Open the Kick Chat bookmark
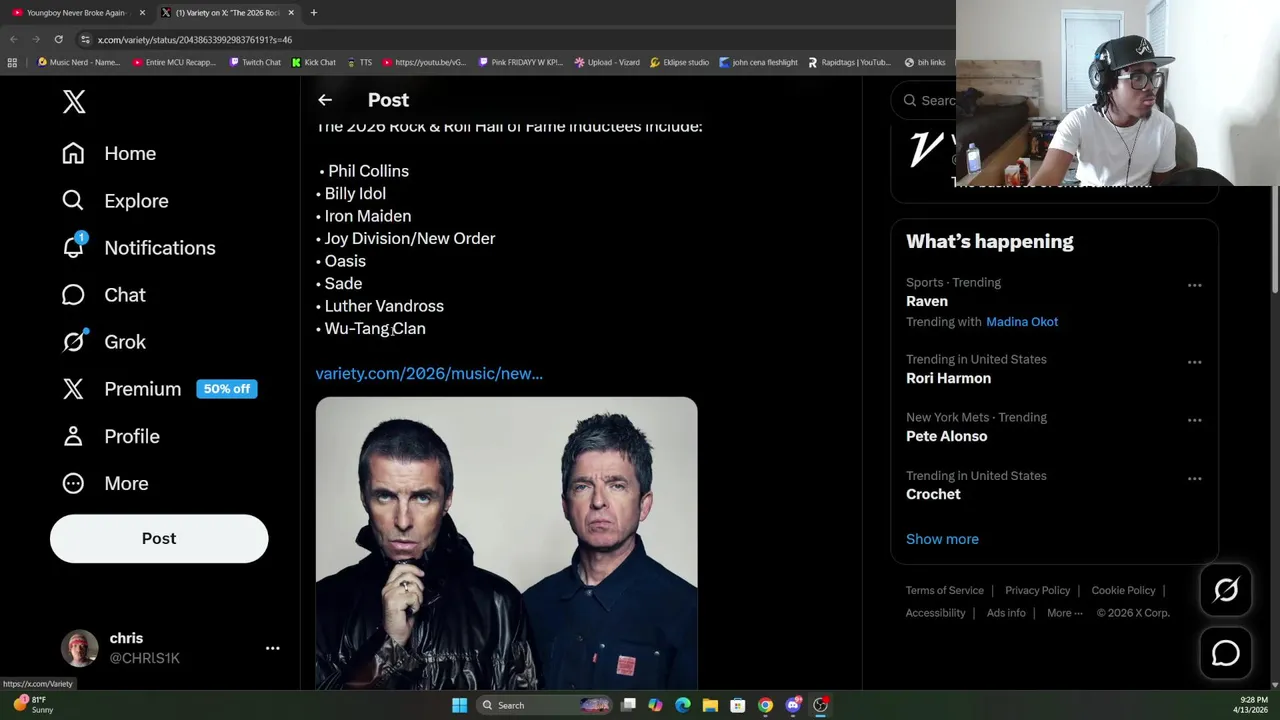This screenshot has height=720, width=1280. click(313, 62)
